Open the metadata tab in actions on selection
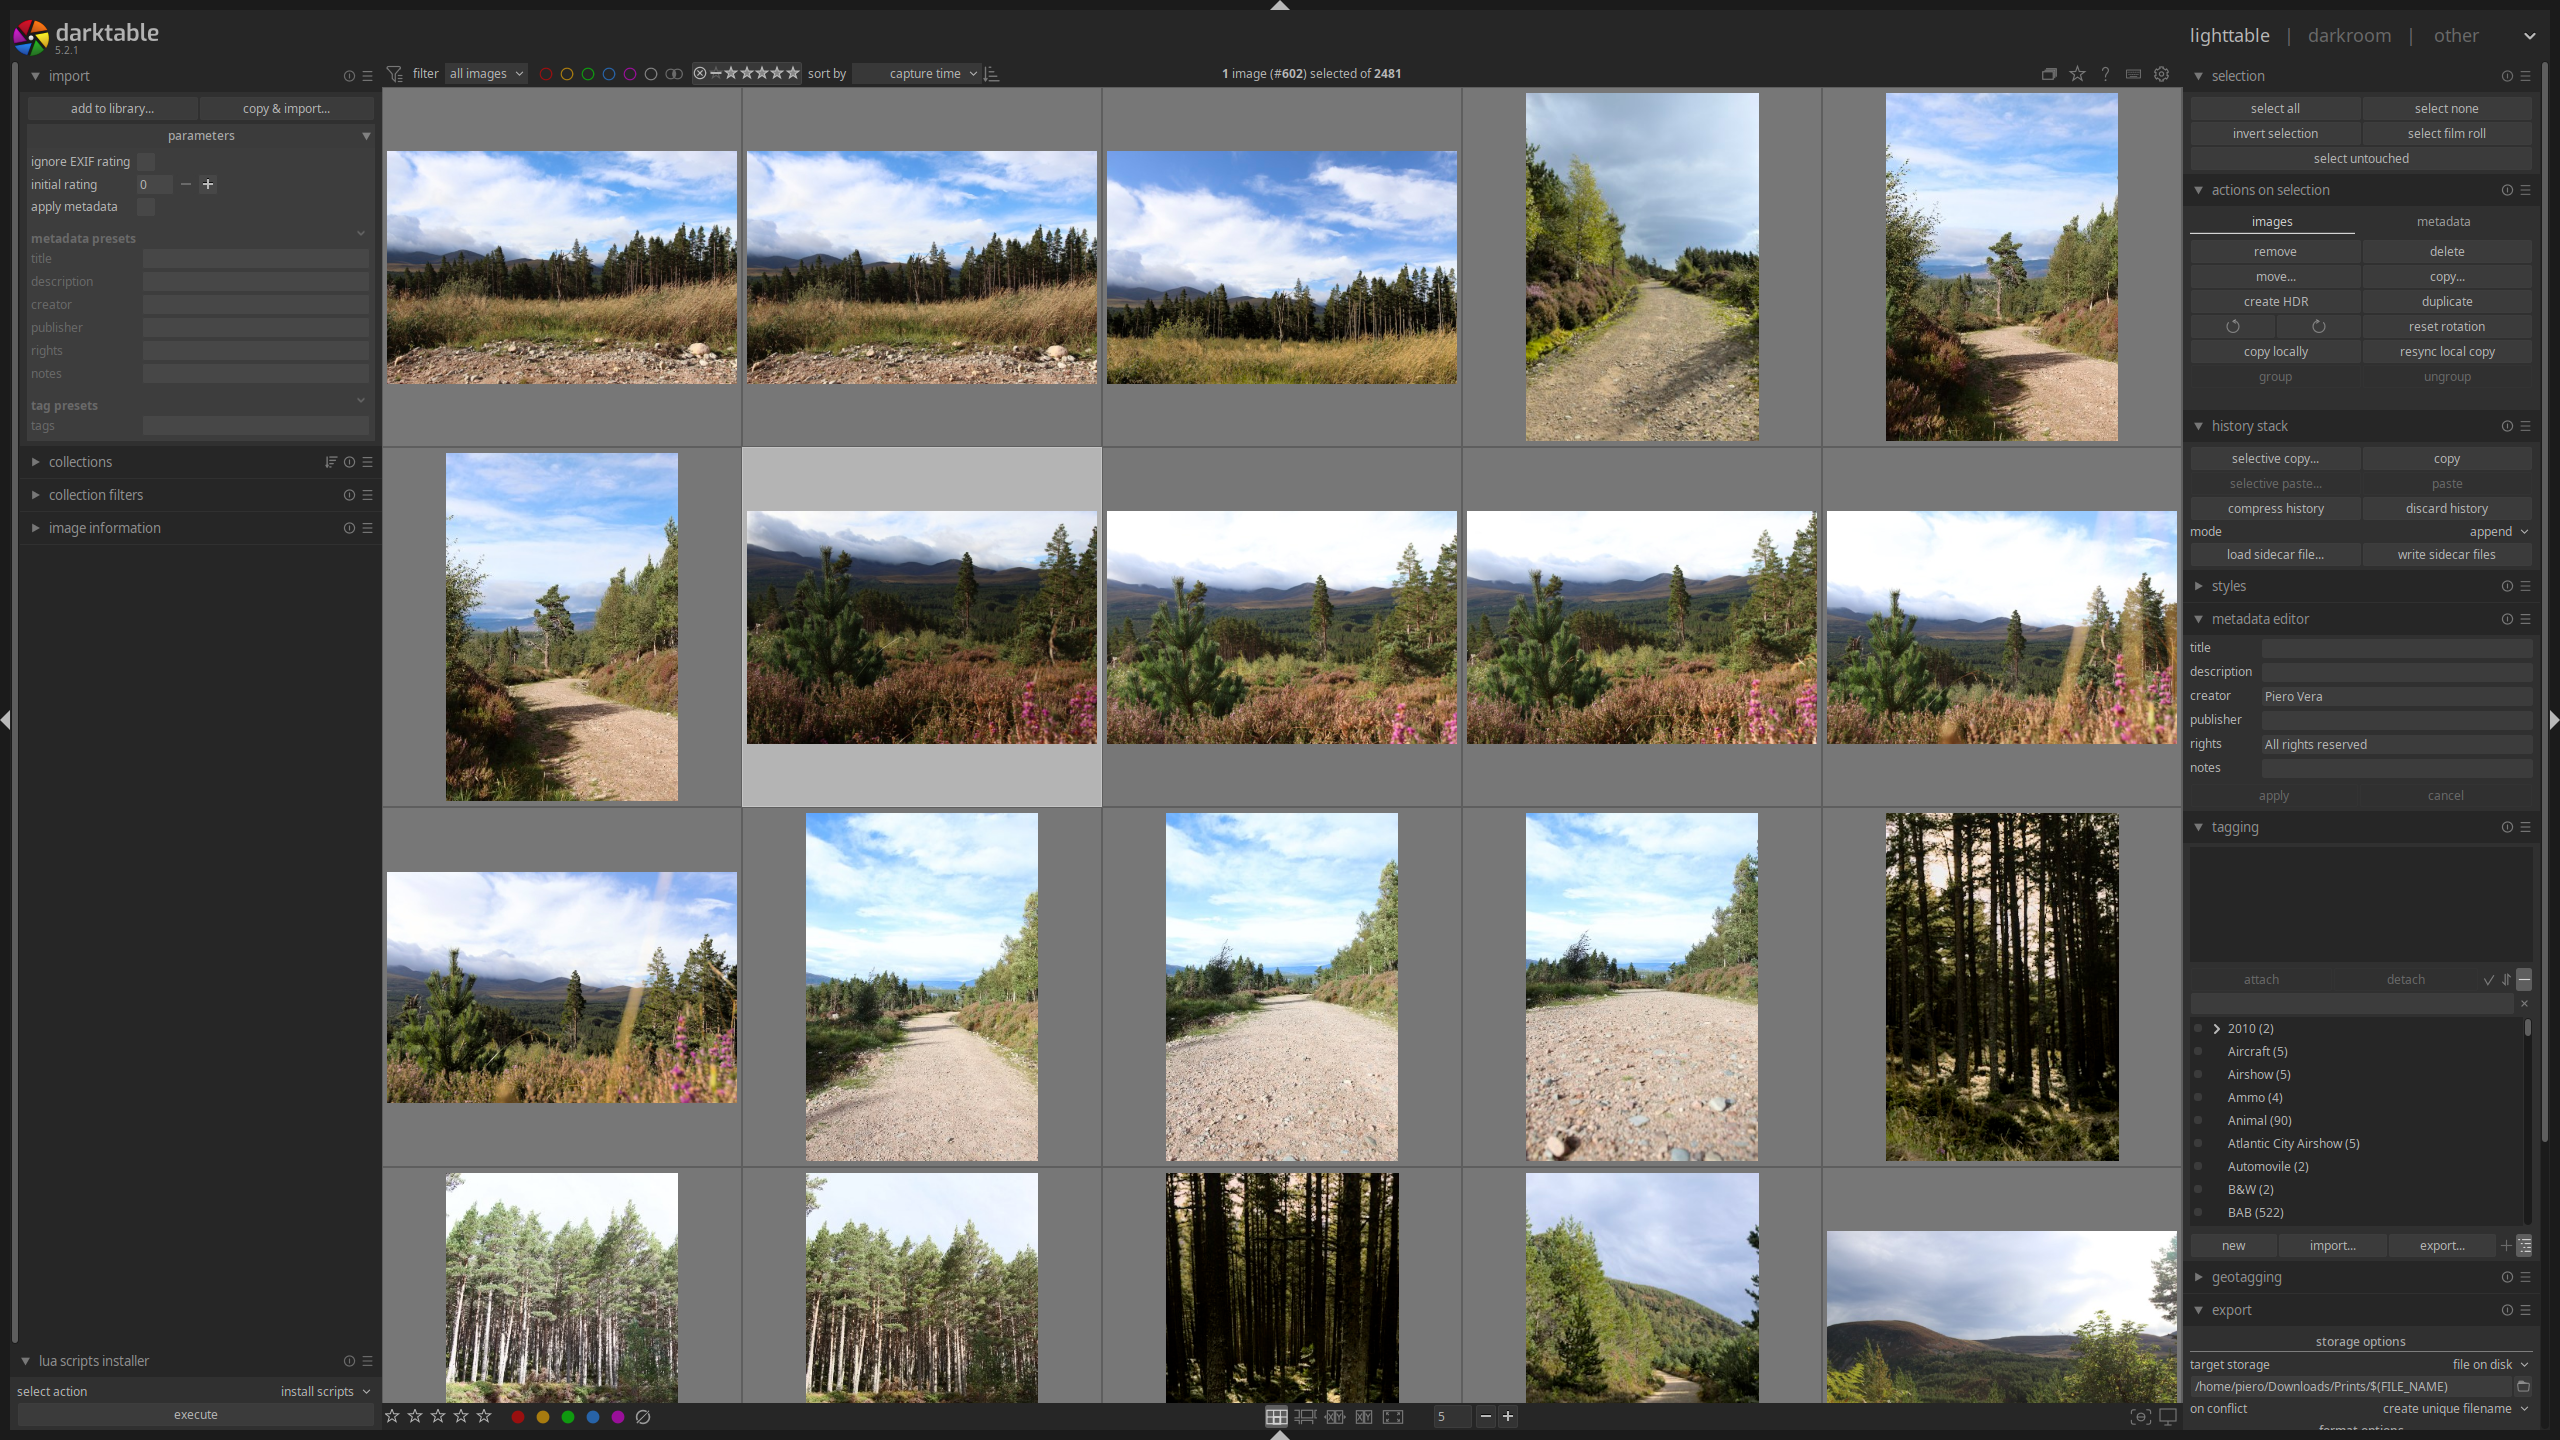The width and height of the screenshot is (2560, 1440). point(2443,222)
